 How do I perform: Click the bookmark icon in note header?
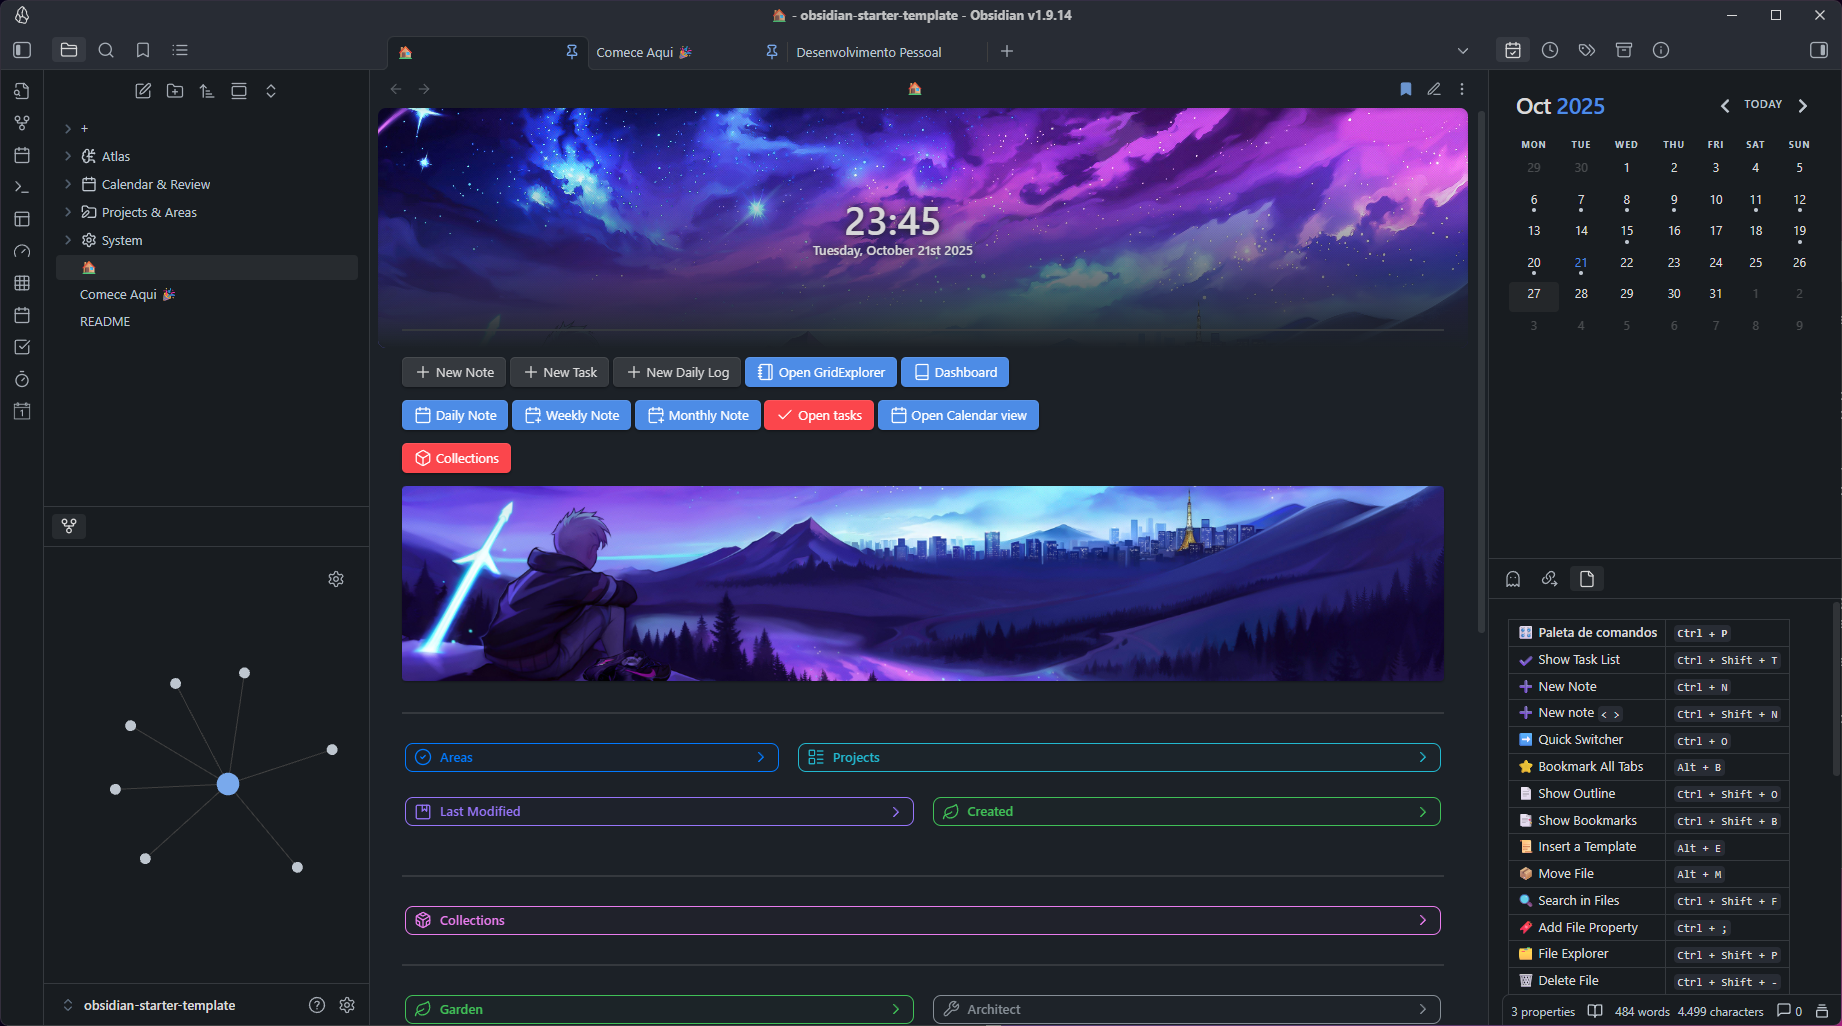point(1406,89)
